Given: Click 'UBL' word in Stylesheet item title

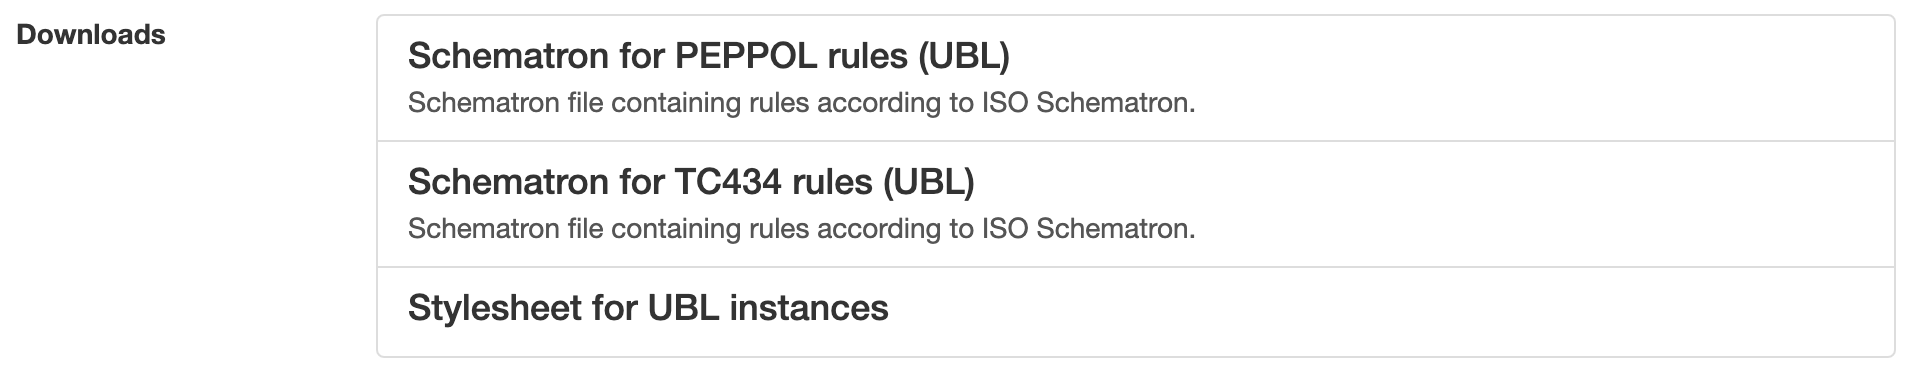Looking at the screenshot, I should point(684,308).
